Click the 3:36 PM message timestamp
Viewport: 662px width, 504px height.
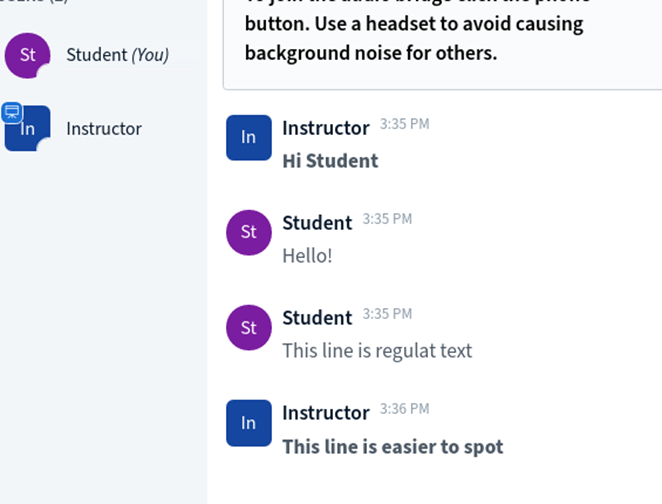tap(404, 409)
